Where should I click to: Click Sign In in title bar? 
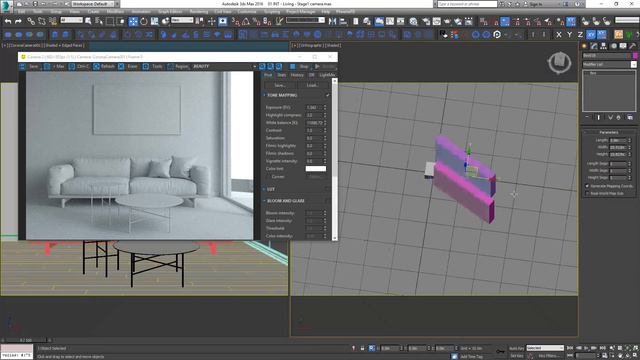coord(536,4)
